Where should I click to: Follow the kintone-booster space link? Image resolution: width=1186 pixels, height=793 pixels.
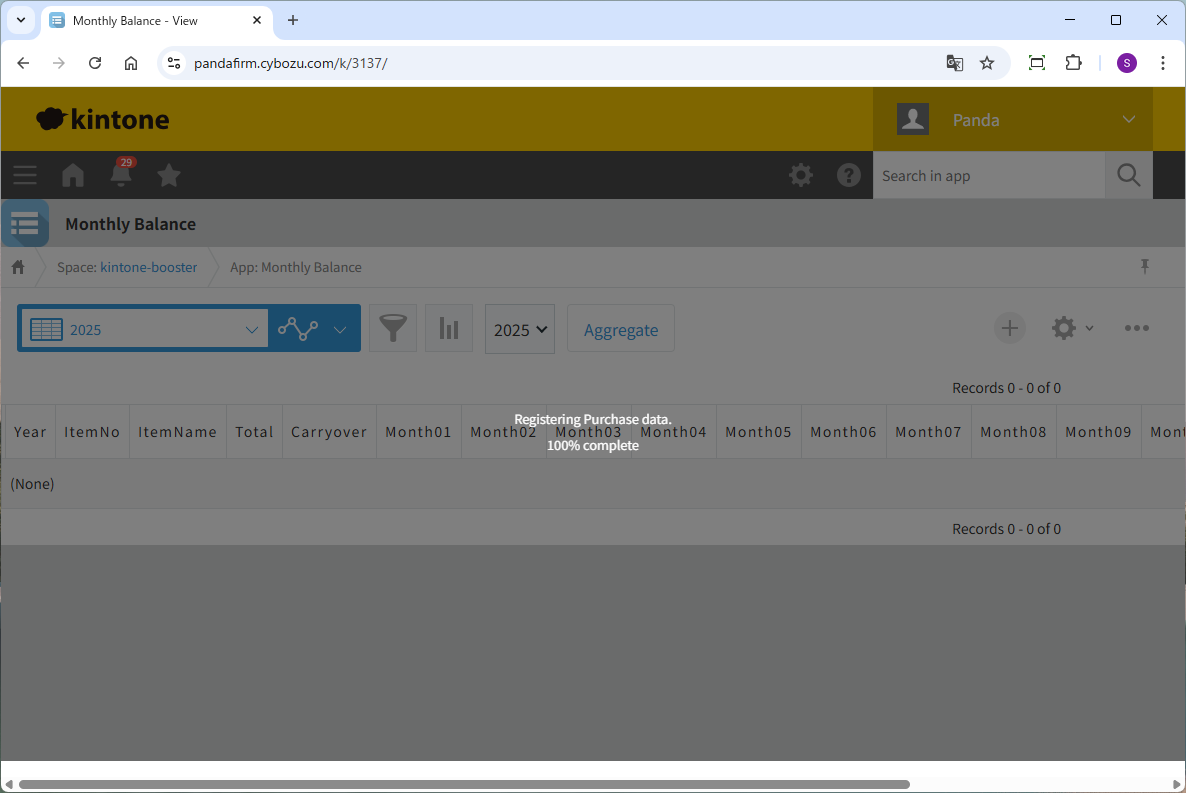click(x=148, y=267)
